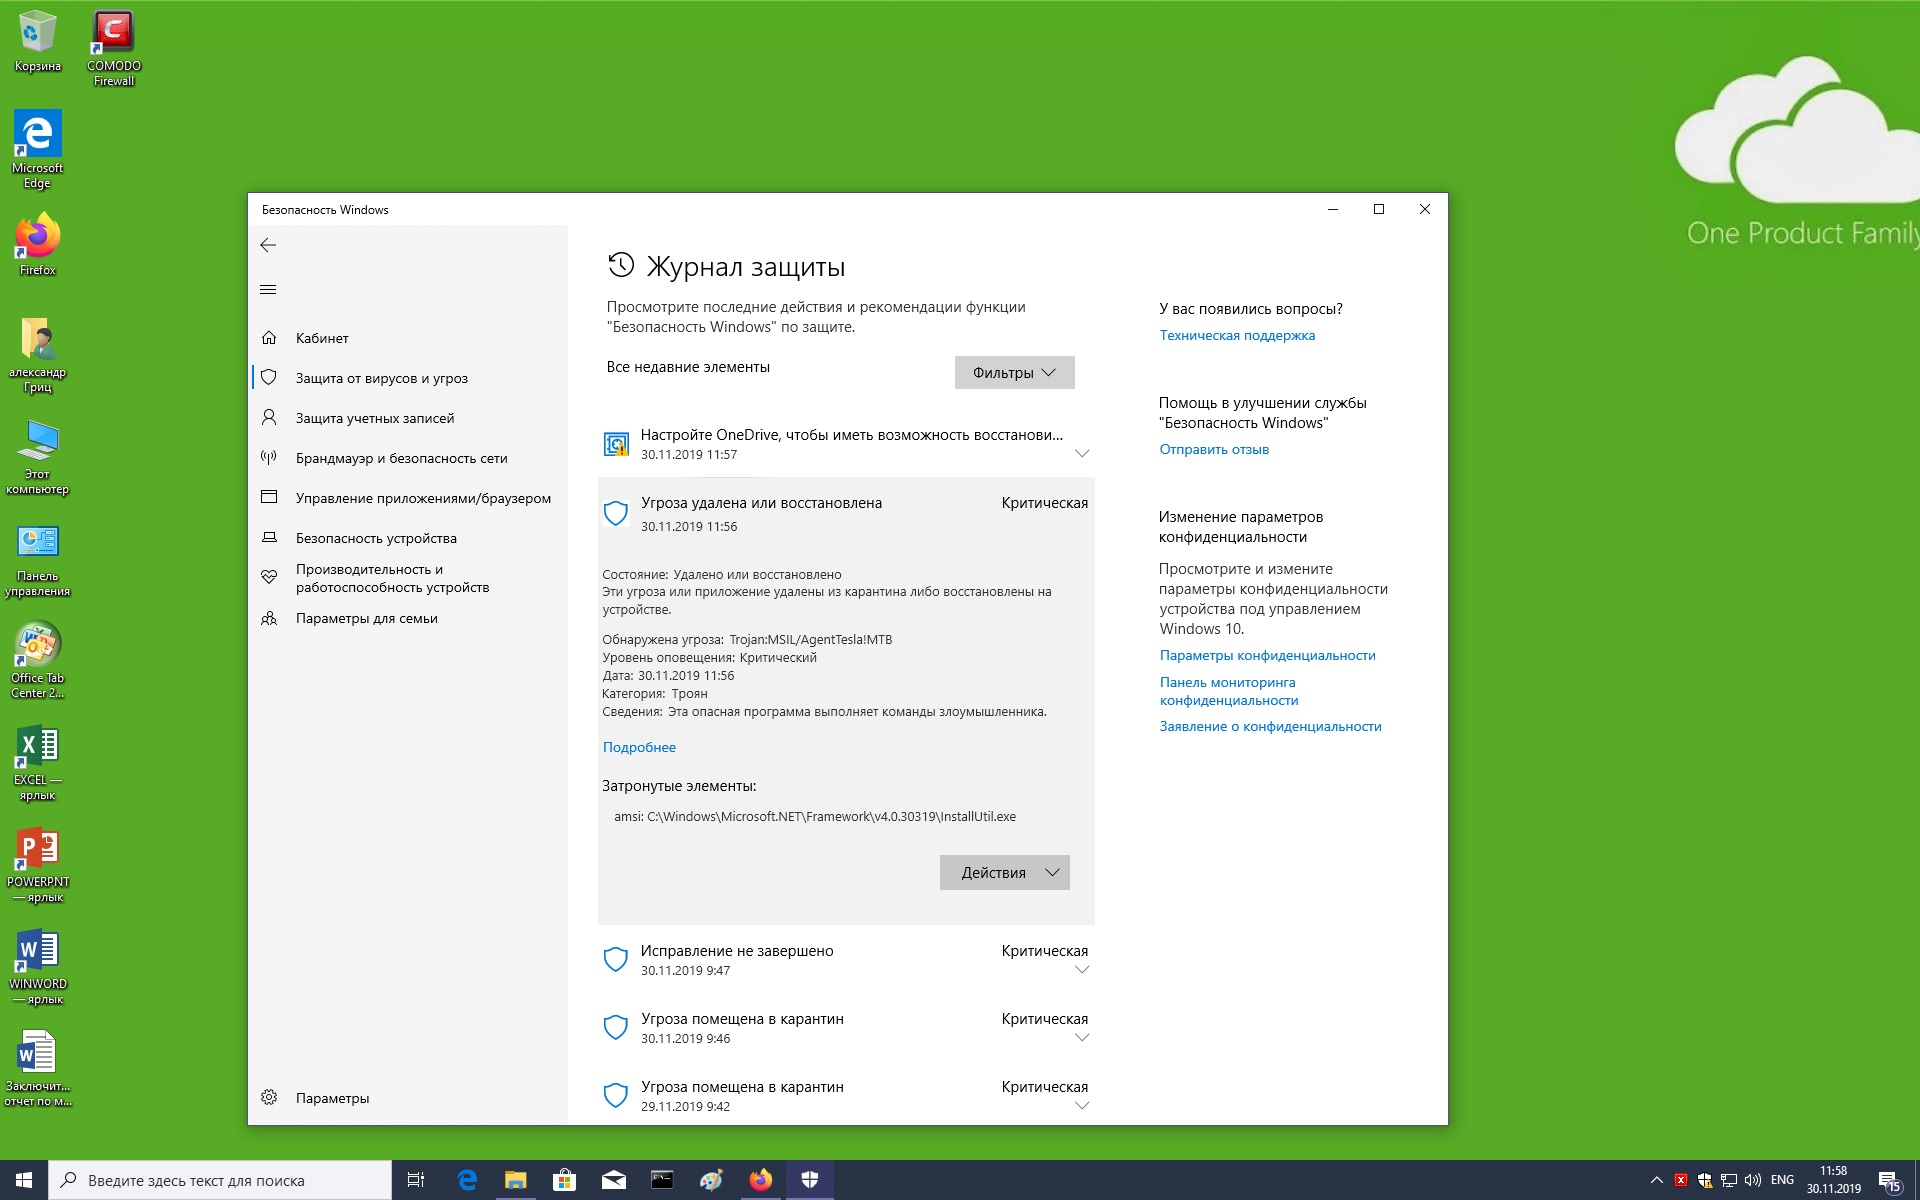Expand threat quarantined entry from 30.11.2019 9:46
The width and height of the screenshot is (1920, 1200).
[1081, 1038]
